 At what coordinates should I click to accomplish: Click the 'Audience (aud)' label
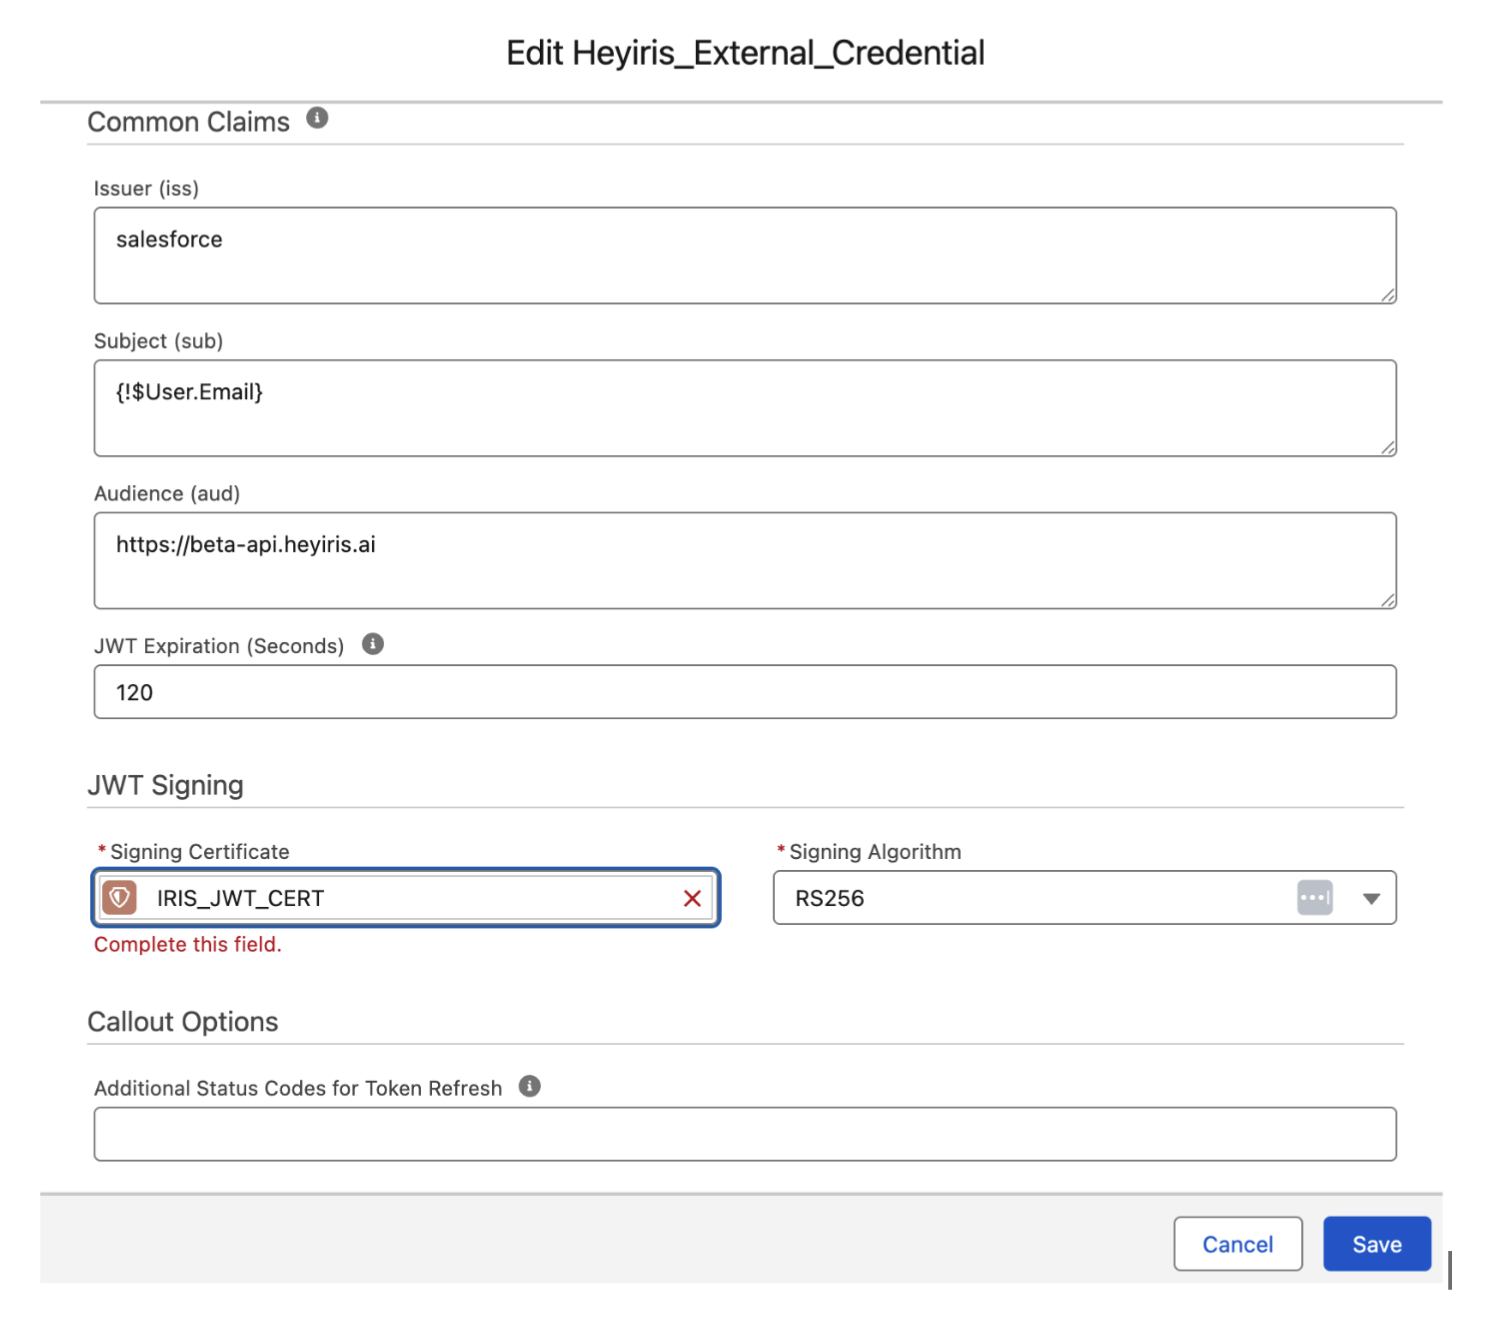click(x=167, y=493)
